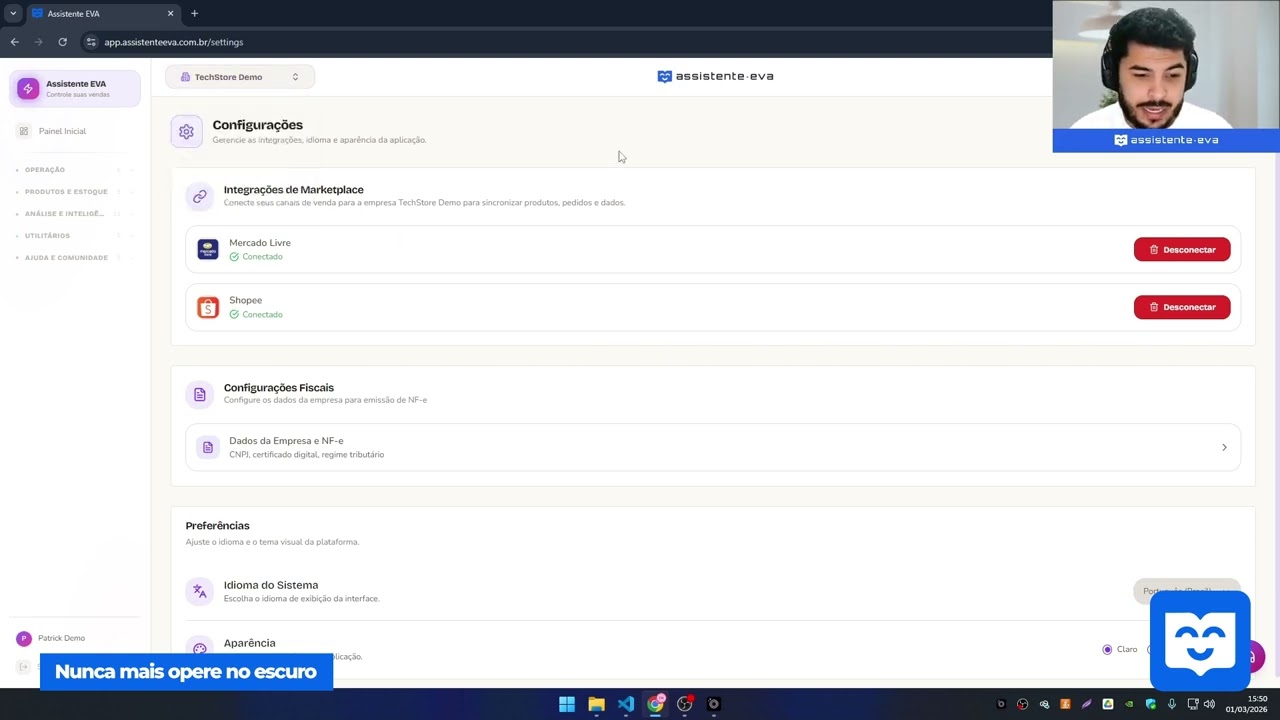Click the building icon beside TechStore Demo
Viewport: 1280px width, 720px height.
(x=185, y=77)
